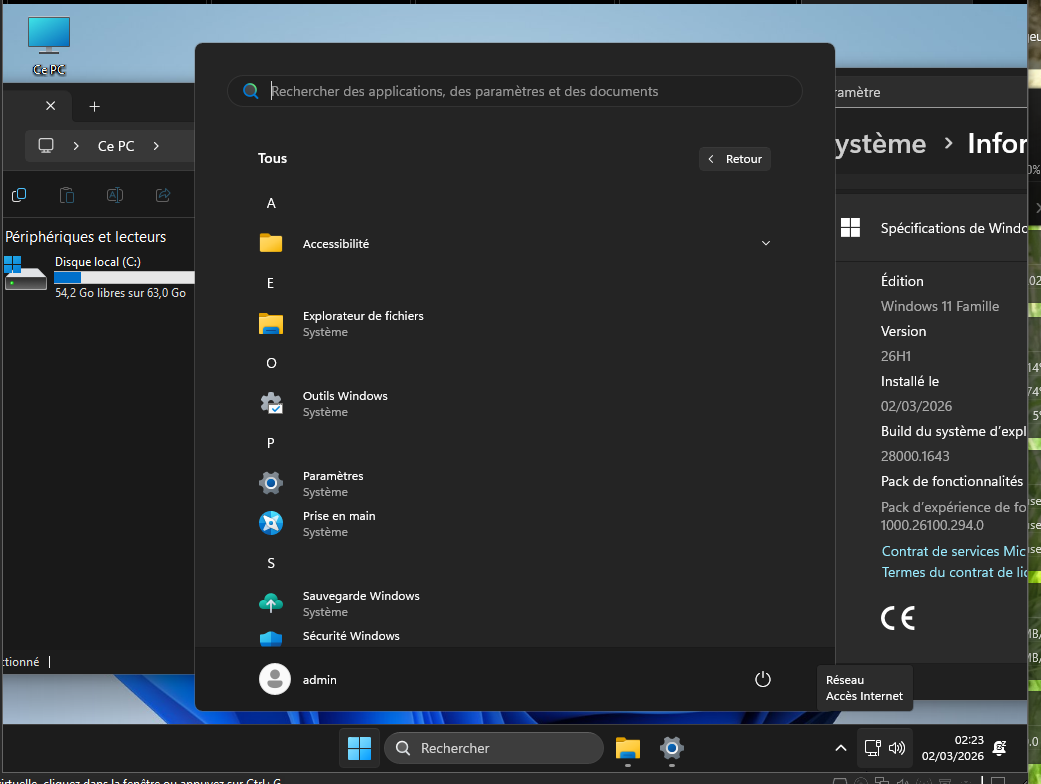Click the 1000.26100.294.0 pack version
Image resolution: width=1041 pixels, height=784 pixels.
[x=932, y=525]
